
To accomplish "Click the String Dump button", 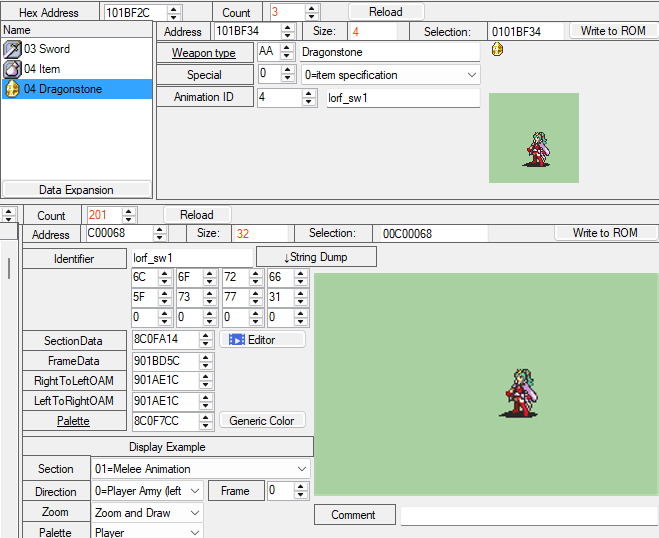I will tap(316, 257).
